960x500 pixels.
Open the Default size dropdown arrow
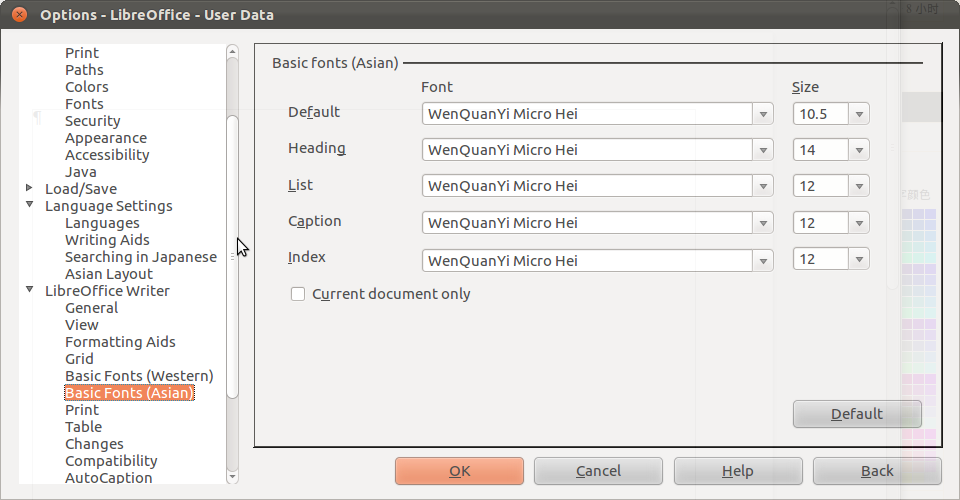[859, 114]
